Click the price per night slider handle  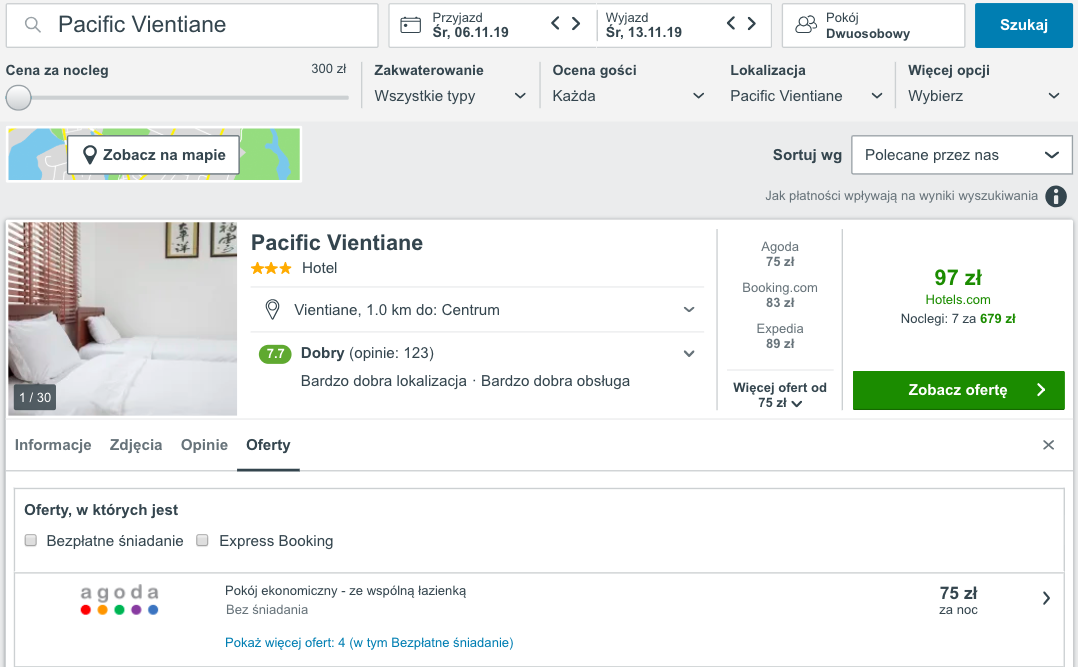point(18,97)
